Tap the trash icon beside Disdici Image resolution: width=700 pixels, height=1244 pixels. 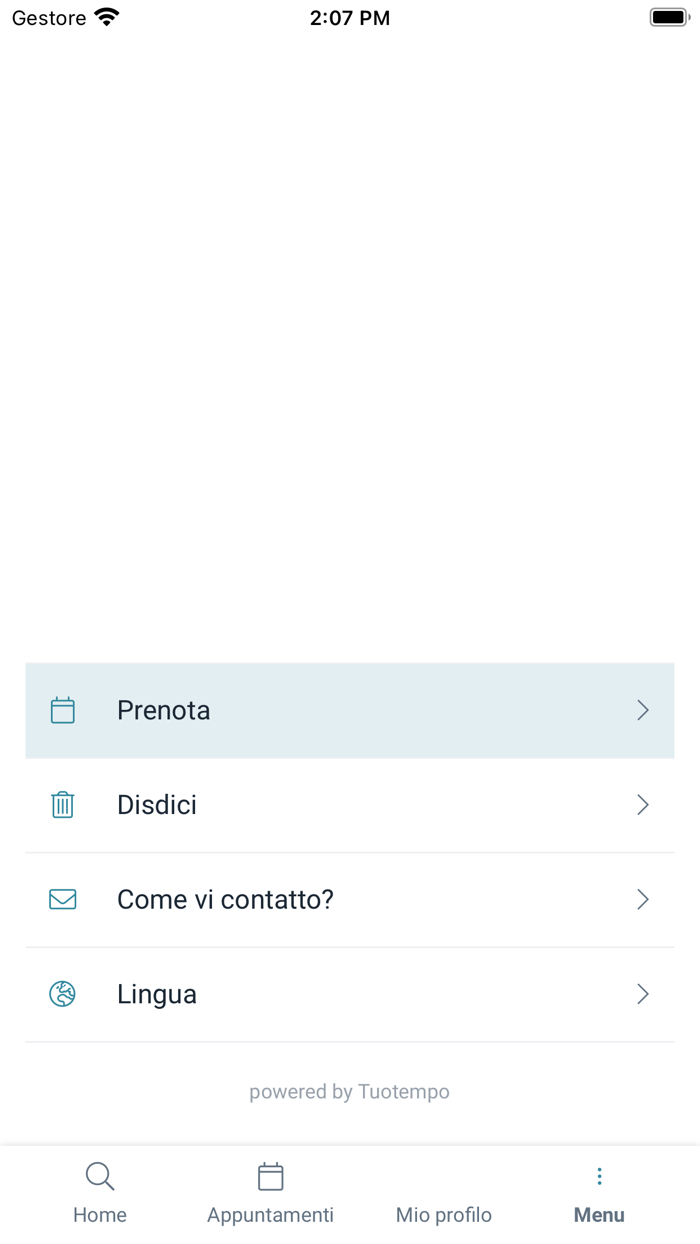(x=63, y=805)
